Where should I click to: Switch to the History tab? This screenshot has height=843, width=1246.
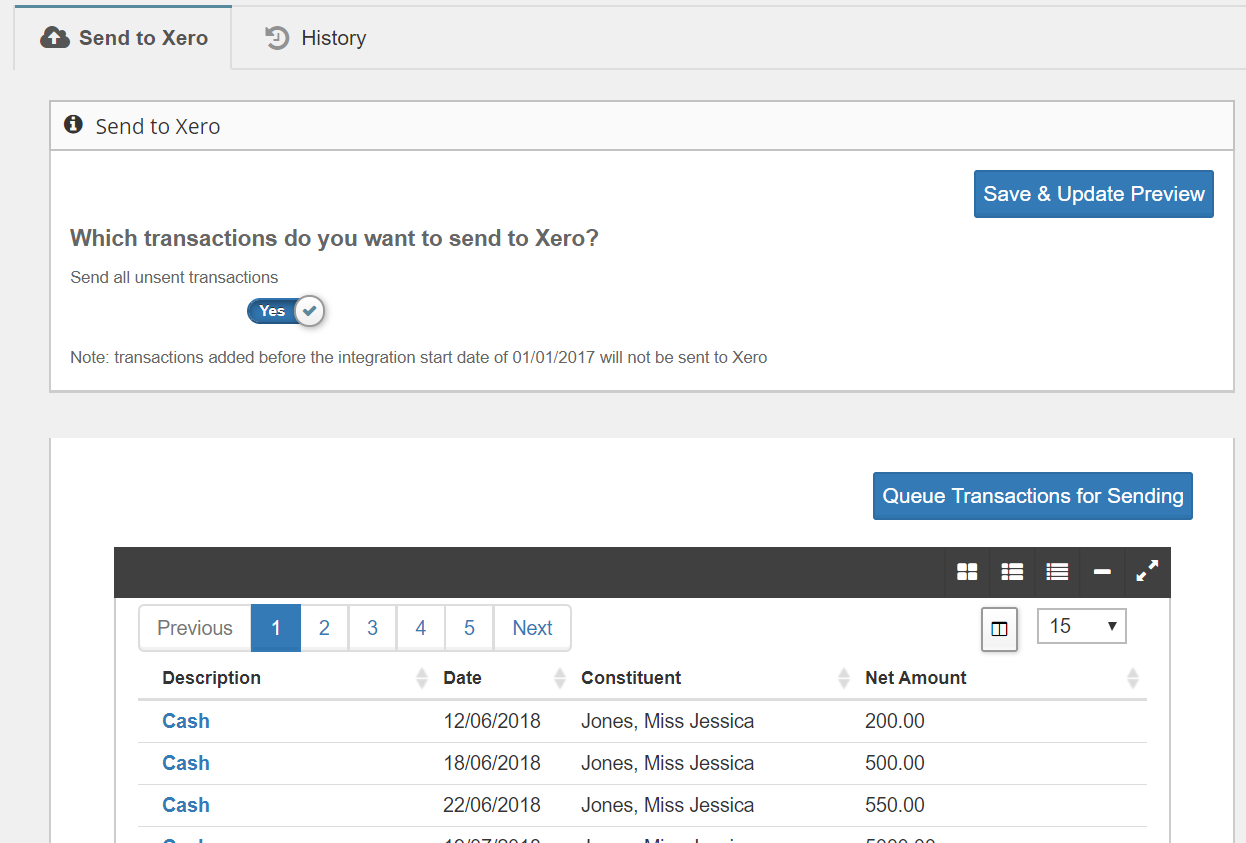coord(315,38)
